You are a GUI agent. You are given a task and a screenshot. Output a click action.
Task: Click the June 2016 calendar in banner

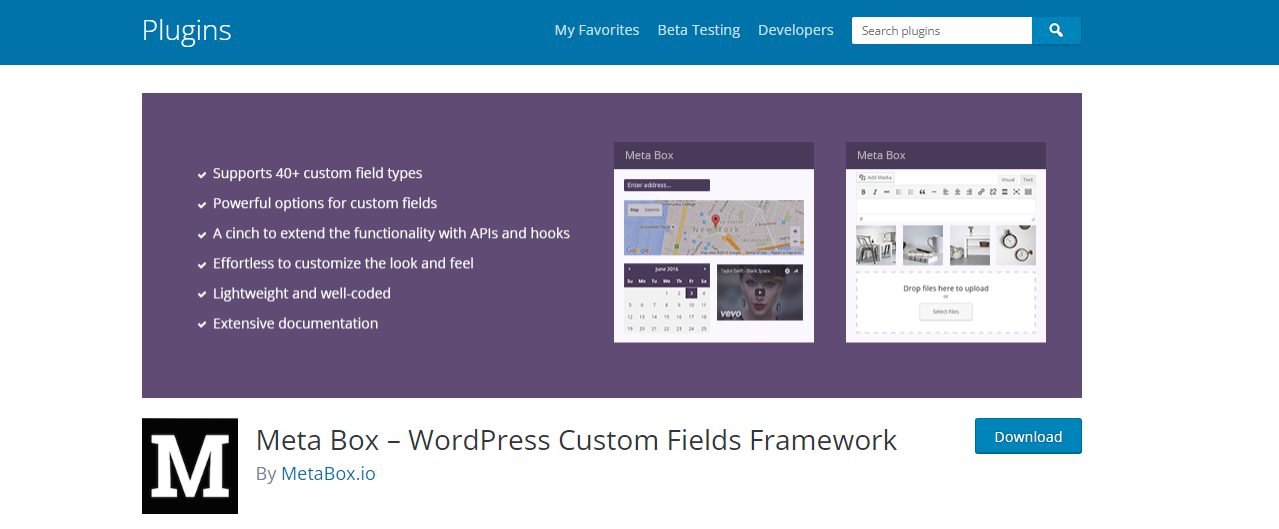(667, 299)
